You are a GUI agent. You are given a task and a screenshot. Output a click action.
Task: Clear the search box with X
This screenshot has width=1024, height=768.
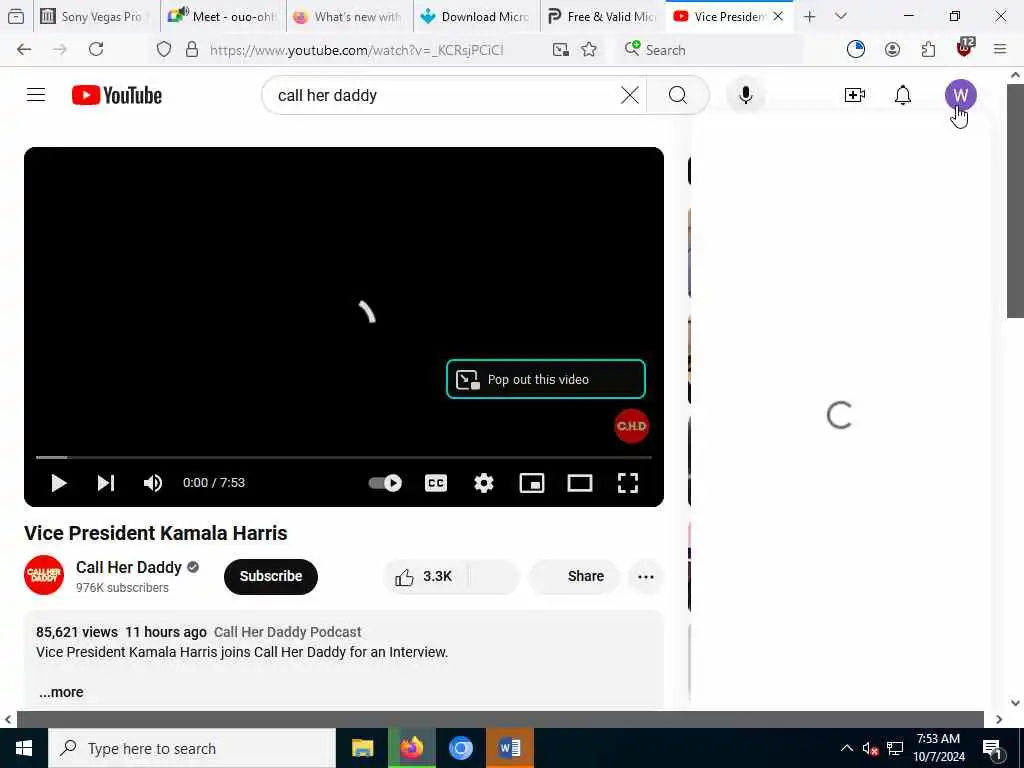point(630,95)
